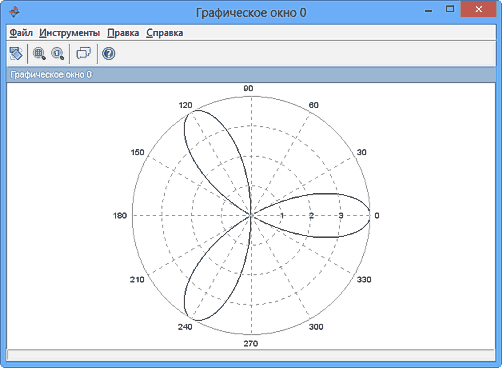This screenshot has width=502, height=368.
Task: Open the Справка menu
Action: [x=165, y=33]
